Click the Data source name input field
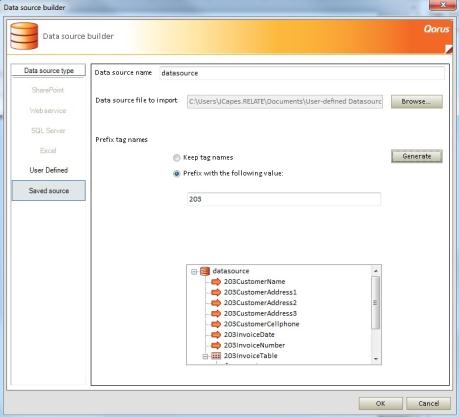The height and width of the screenshot is (417, 459). [302, 73]
